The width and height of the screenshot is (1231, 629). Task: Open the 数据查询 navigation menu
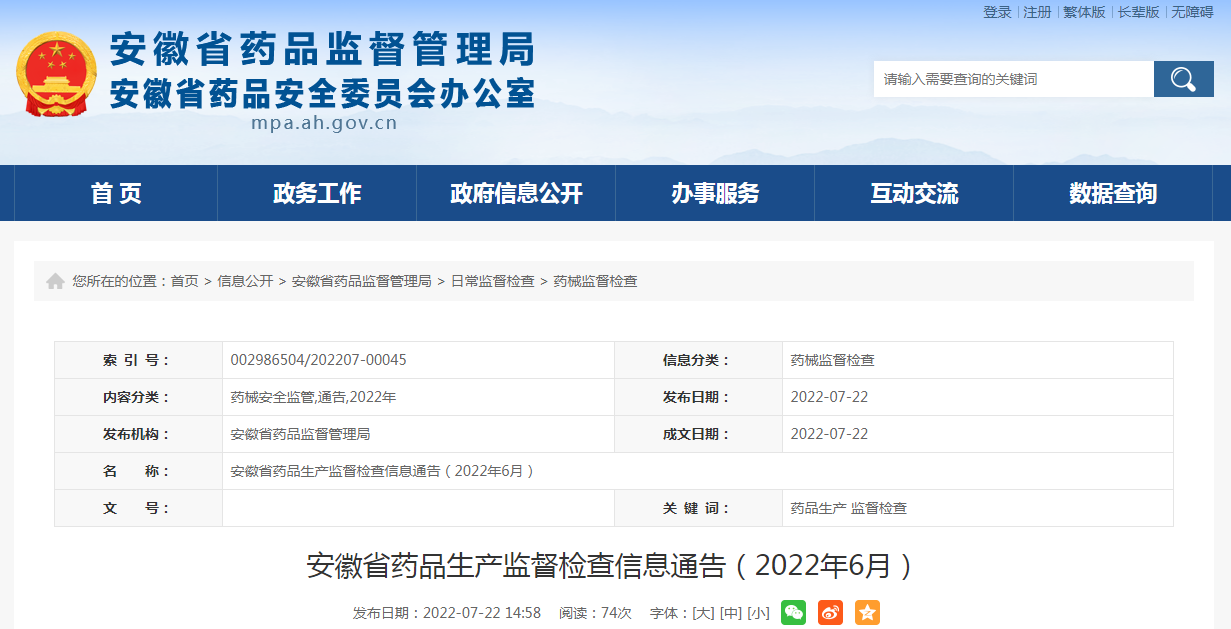[x=1113, y=193]
